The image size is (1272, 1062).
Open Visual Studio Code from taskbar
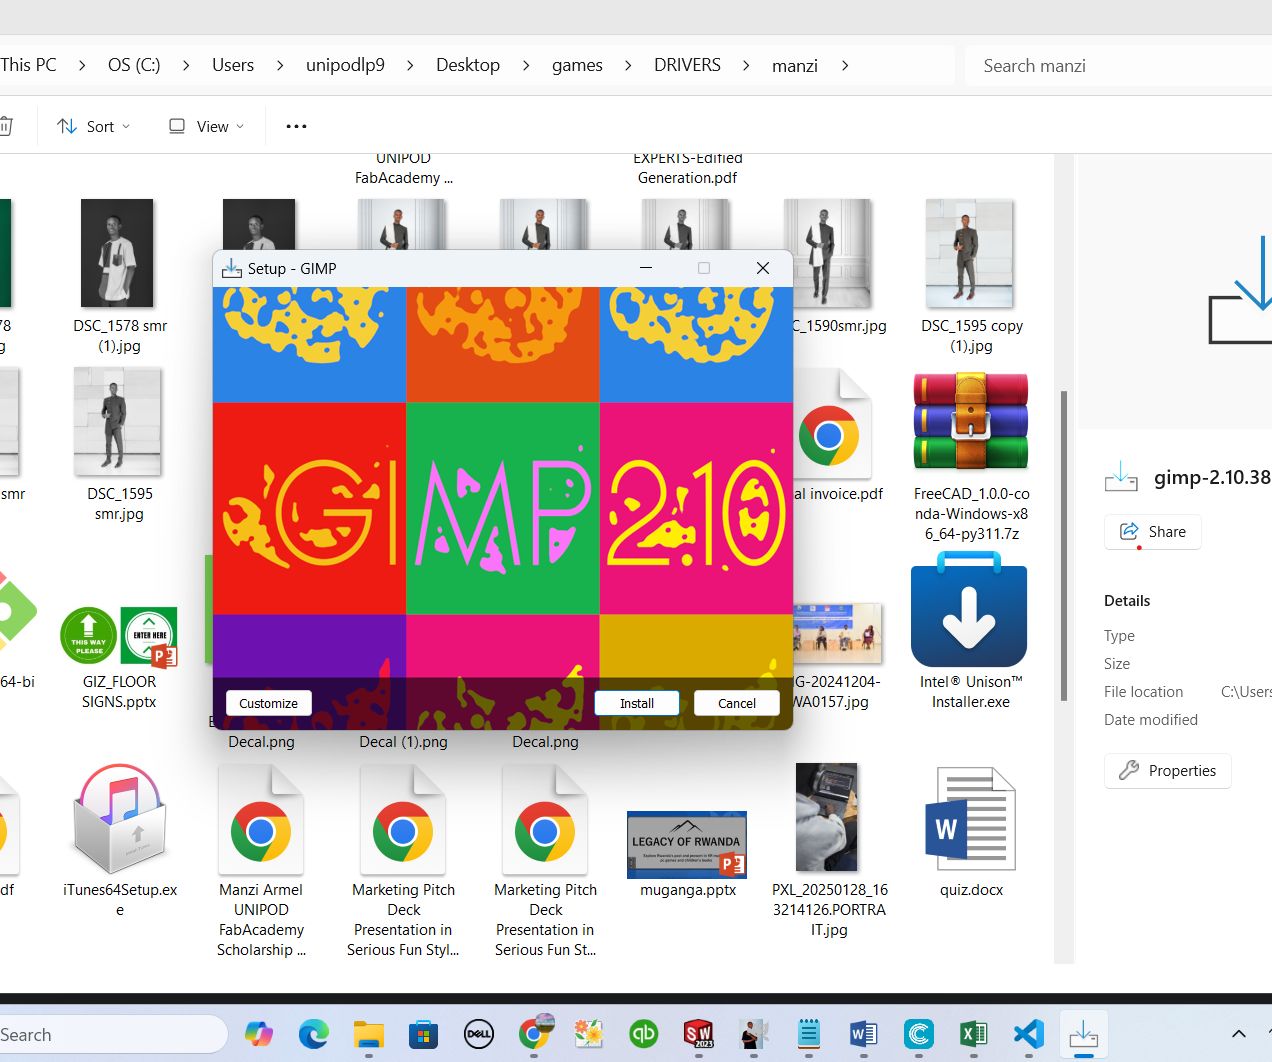[x=1028, y=1034]
